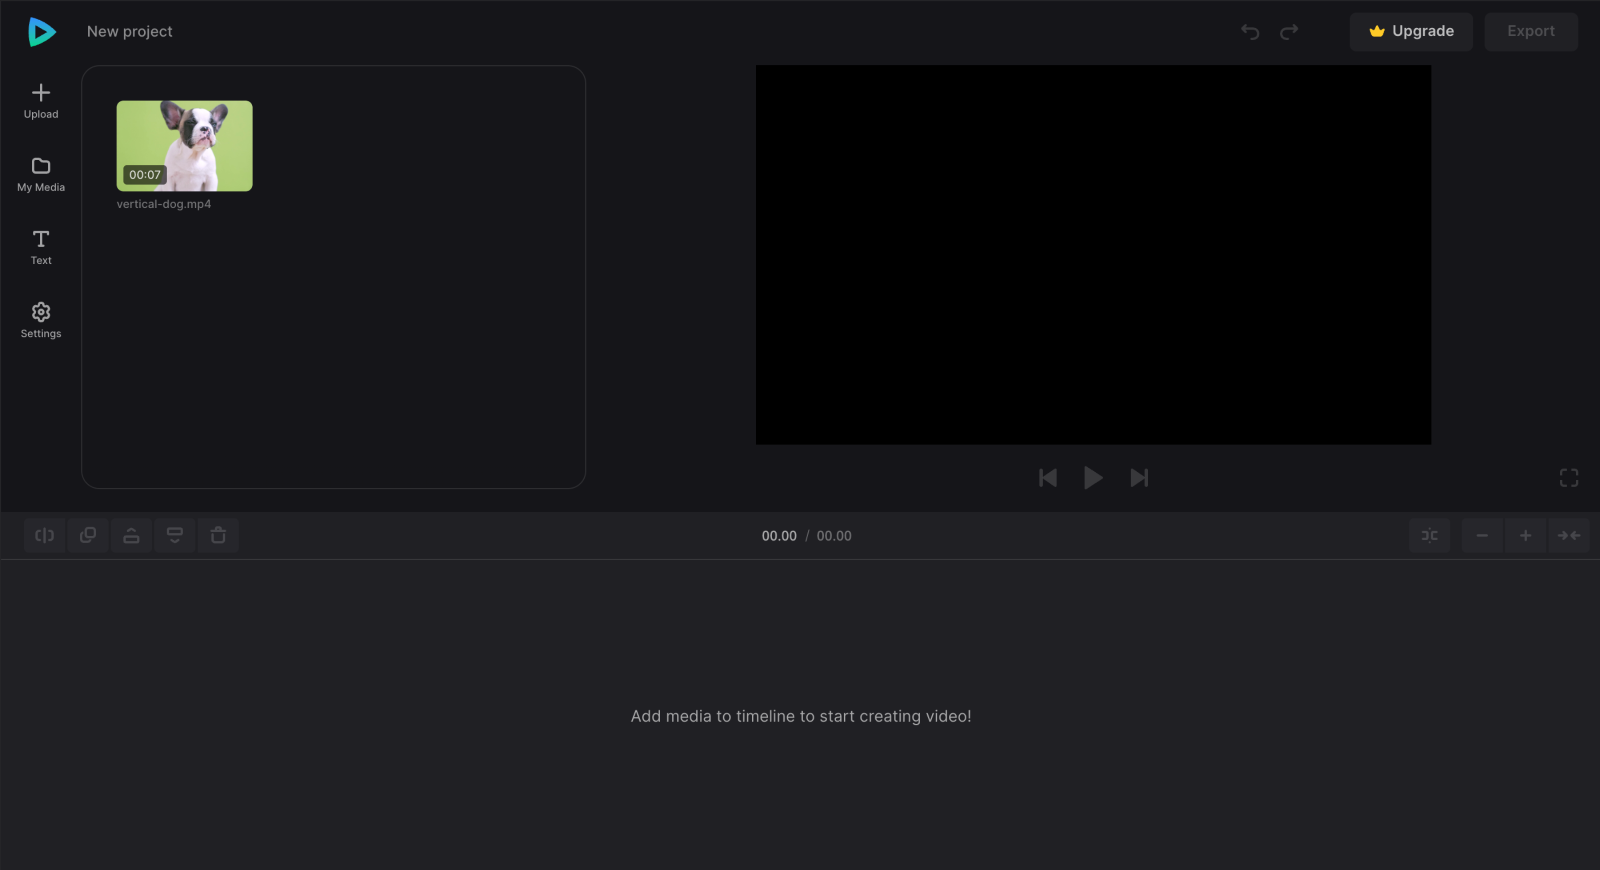
Task: Click the app logo icon
Action: (x=42, y=32)
